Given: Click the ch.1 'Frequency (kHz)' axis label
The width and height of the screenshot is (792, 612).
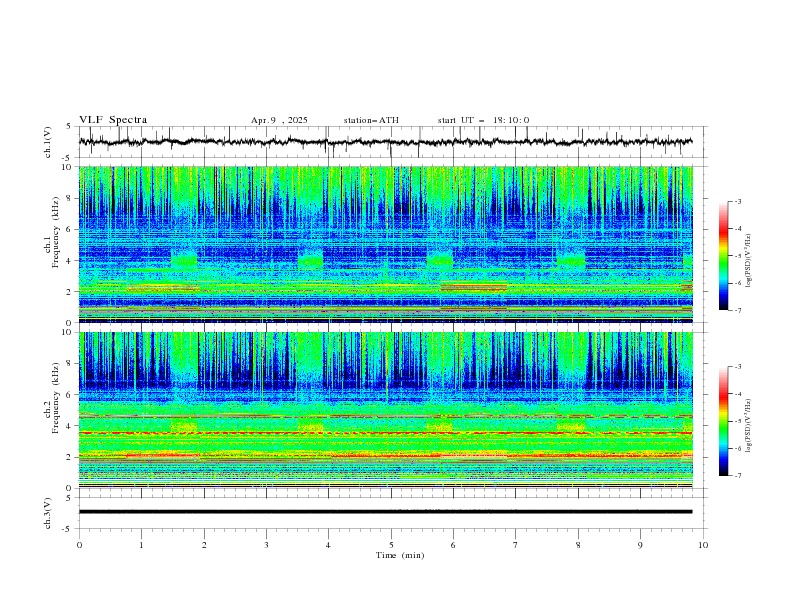Looking at the screenshot, I should coord(56,233).
